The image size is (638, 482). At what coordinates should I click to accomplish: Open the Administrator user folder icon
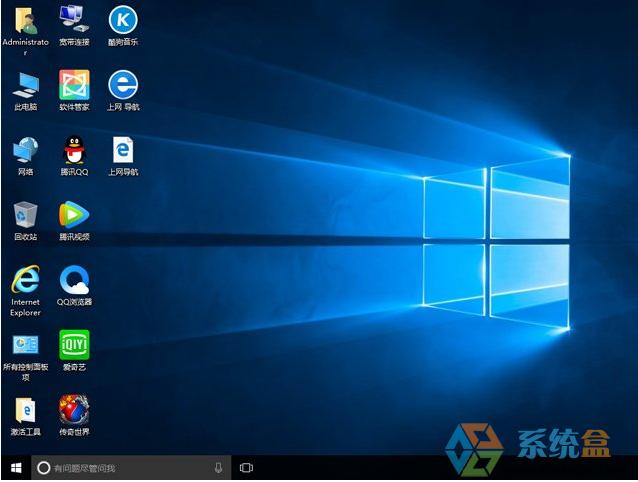point(25,21)
